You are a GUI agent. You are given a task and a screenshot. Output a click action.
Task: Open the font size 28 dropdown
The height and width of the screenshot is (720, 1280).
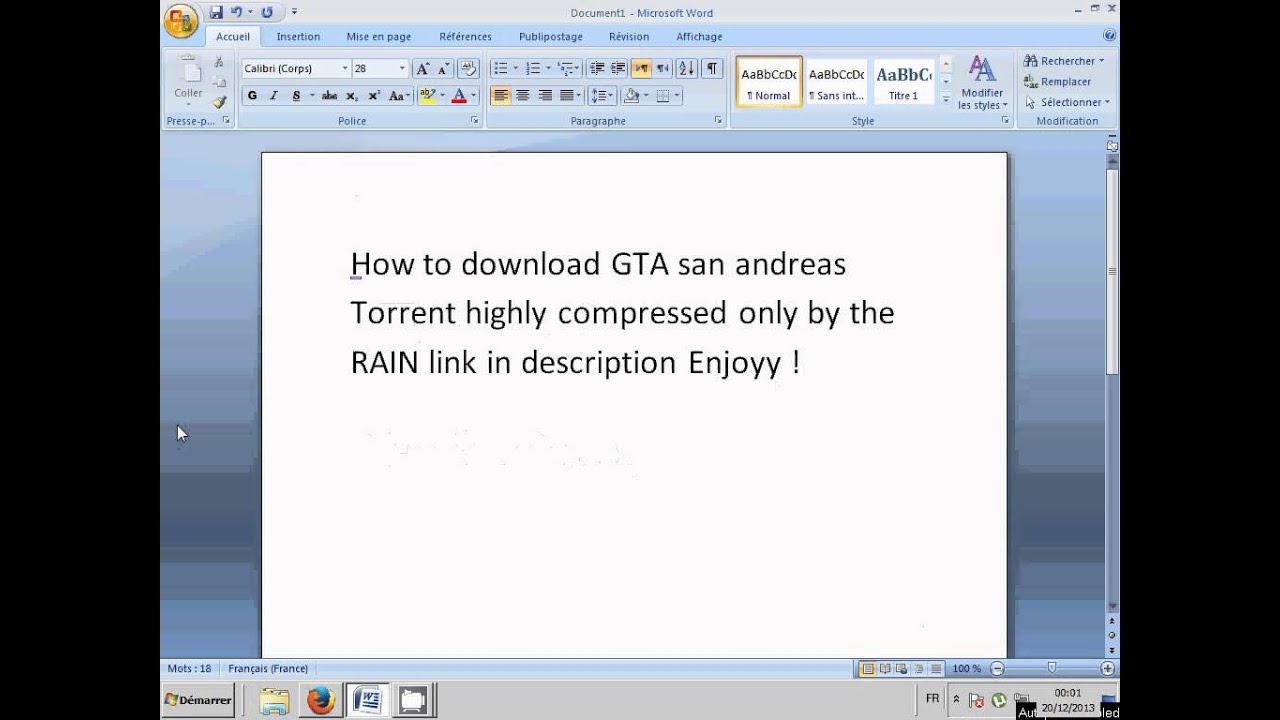[x=402, y=68]
